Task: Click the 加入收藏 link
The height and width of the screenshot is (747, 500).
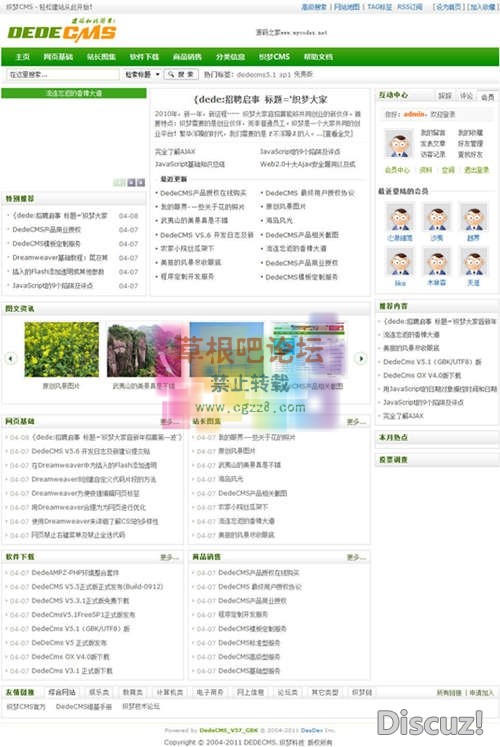Action: click(x=481, y=7)
